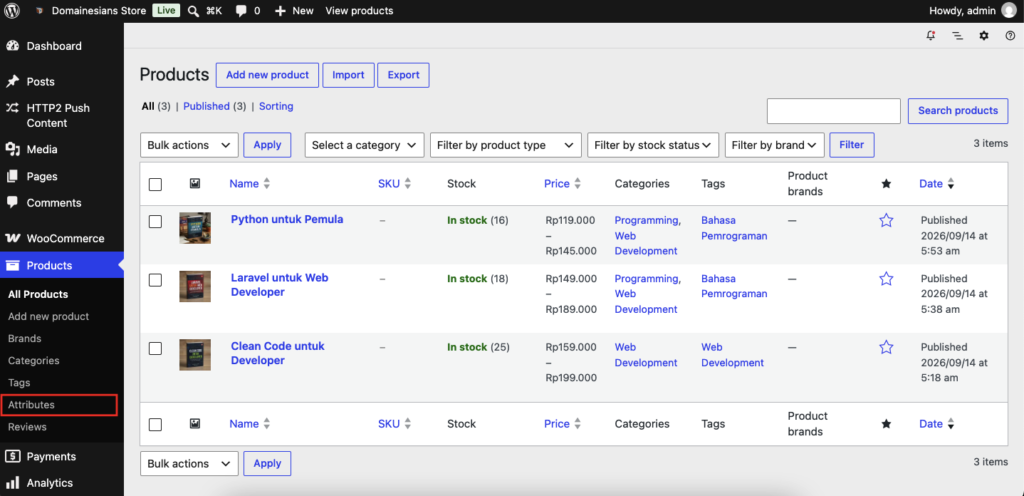Click the product search input field
1024x496 pixels.
tap(834, 111)
